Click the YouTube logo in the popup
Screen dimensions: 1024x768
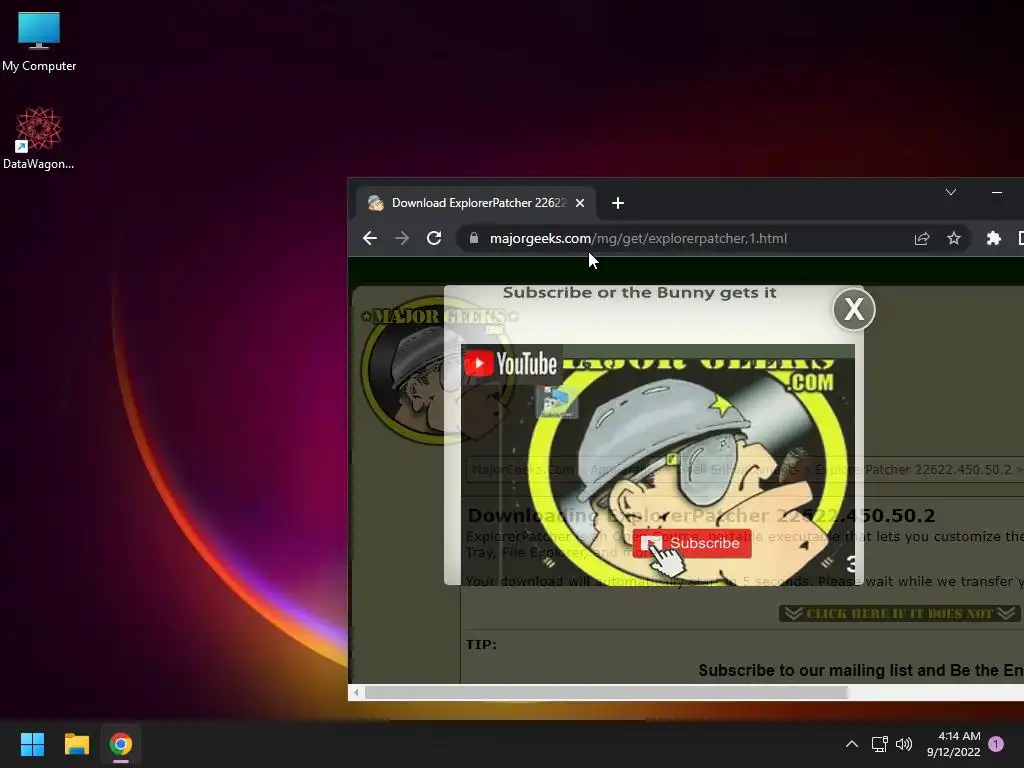(510, 364)
